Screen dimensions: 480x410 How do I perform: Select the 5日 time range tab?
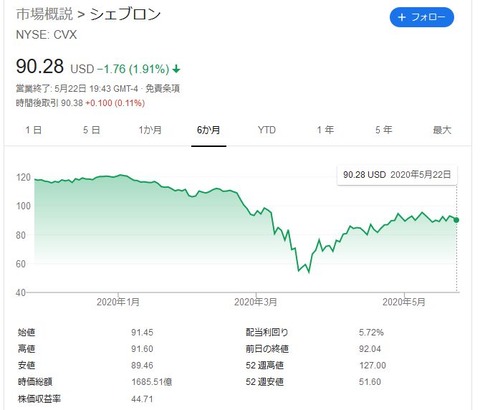click(92, 130)
